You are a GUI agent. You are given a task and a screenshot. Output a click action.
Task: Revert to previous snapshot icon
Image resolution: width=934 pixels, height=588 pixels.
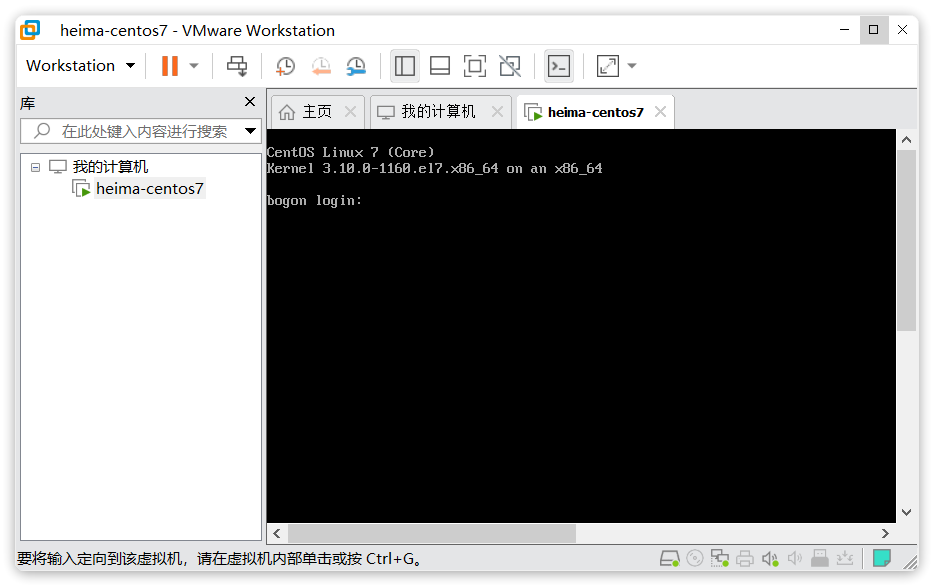[321, 66]
